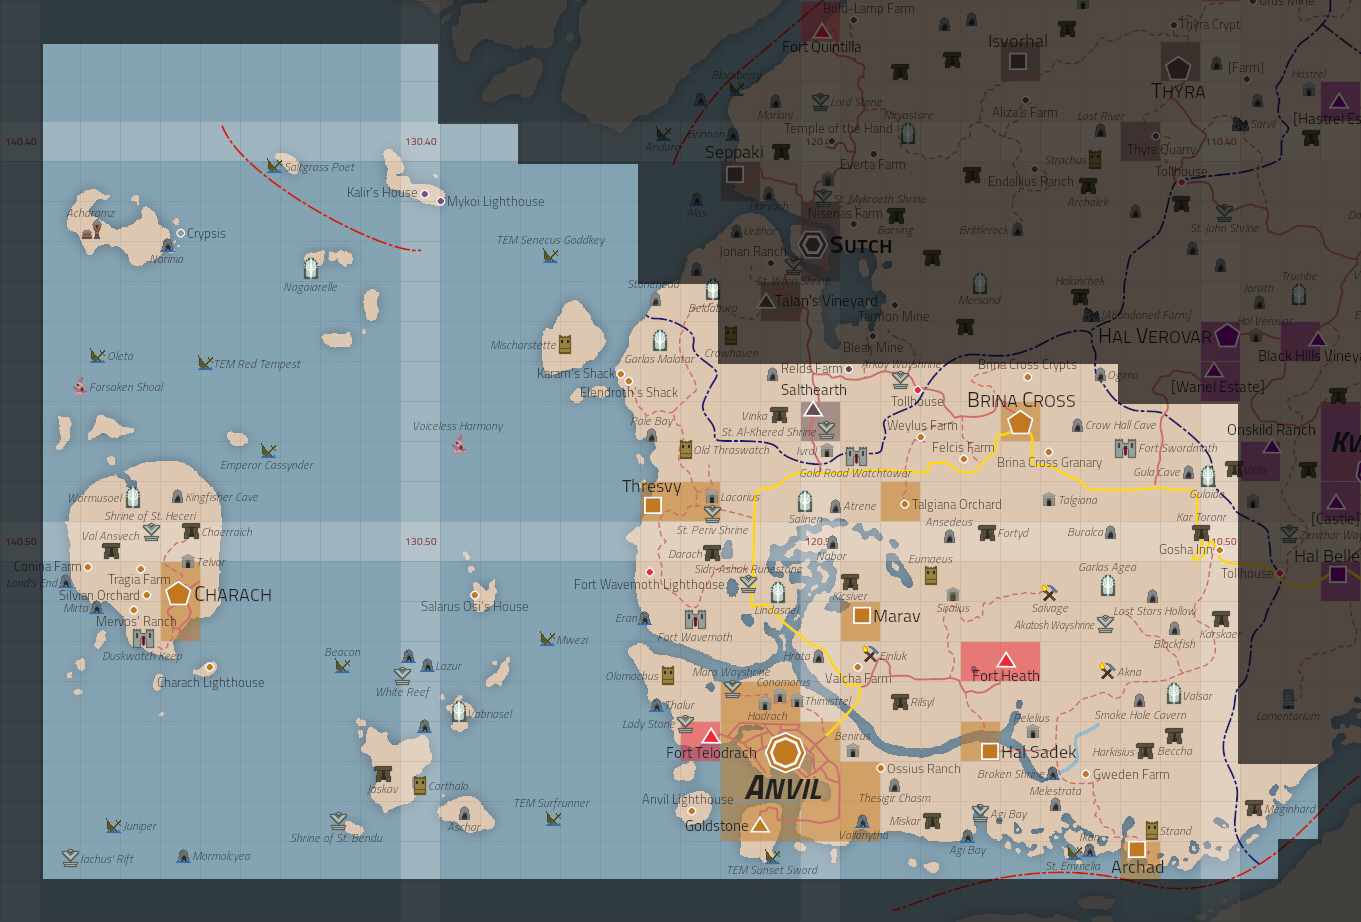Image resolution: width=1361 pixels, height=922 pixels.
Task: Select the Mykoi Lighthouse dot marker
Action: 440,201
